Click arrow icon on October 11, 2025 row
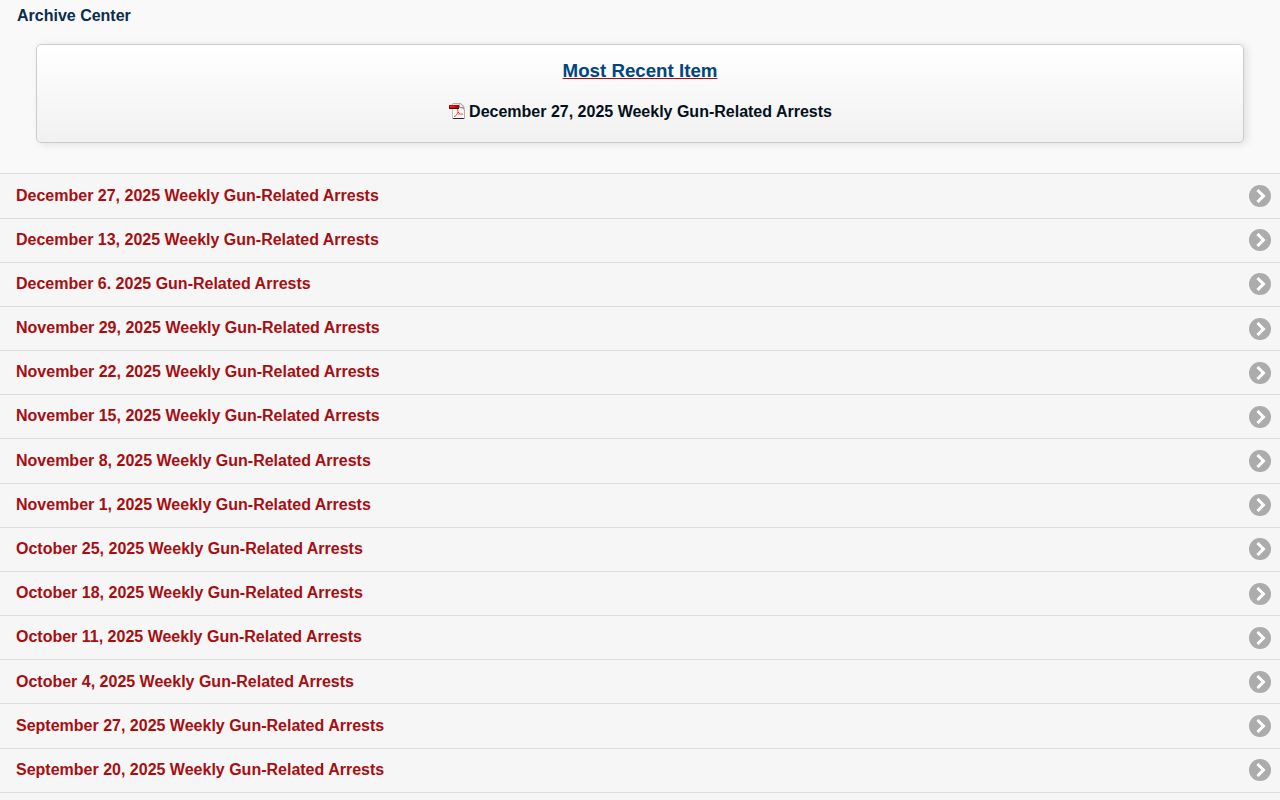Image resolution: width=1280 pixels, height=800 pixels. 1260,638
